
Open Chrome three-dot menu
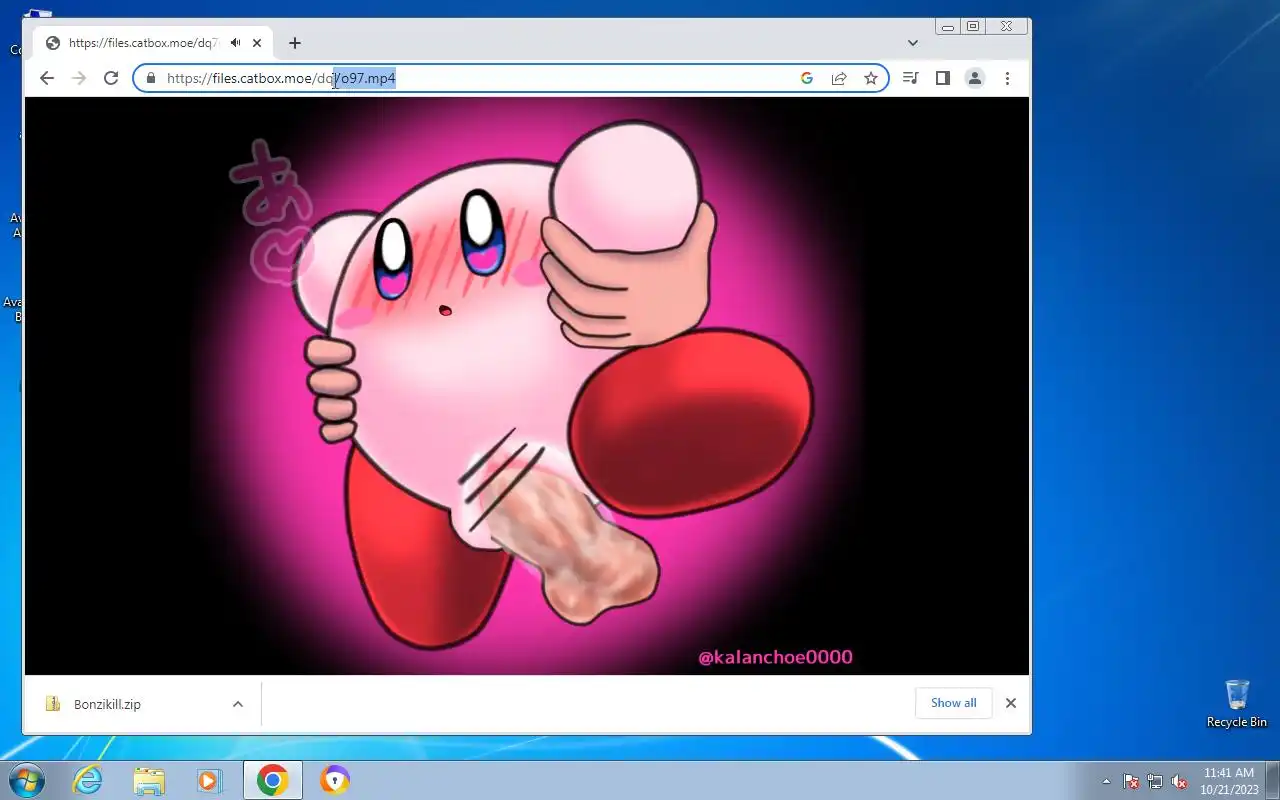(1007, 78)
